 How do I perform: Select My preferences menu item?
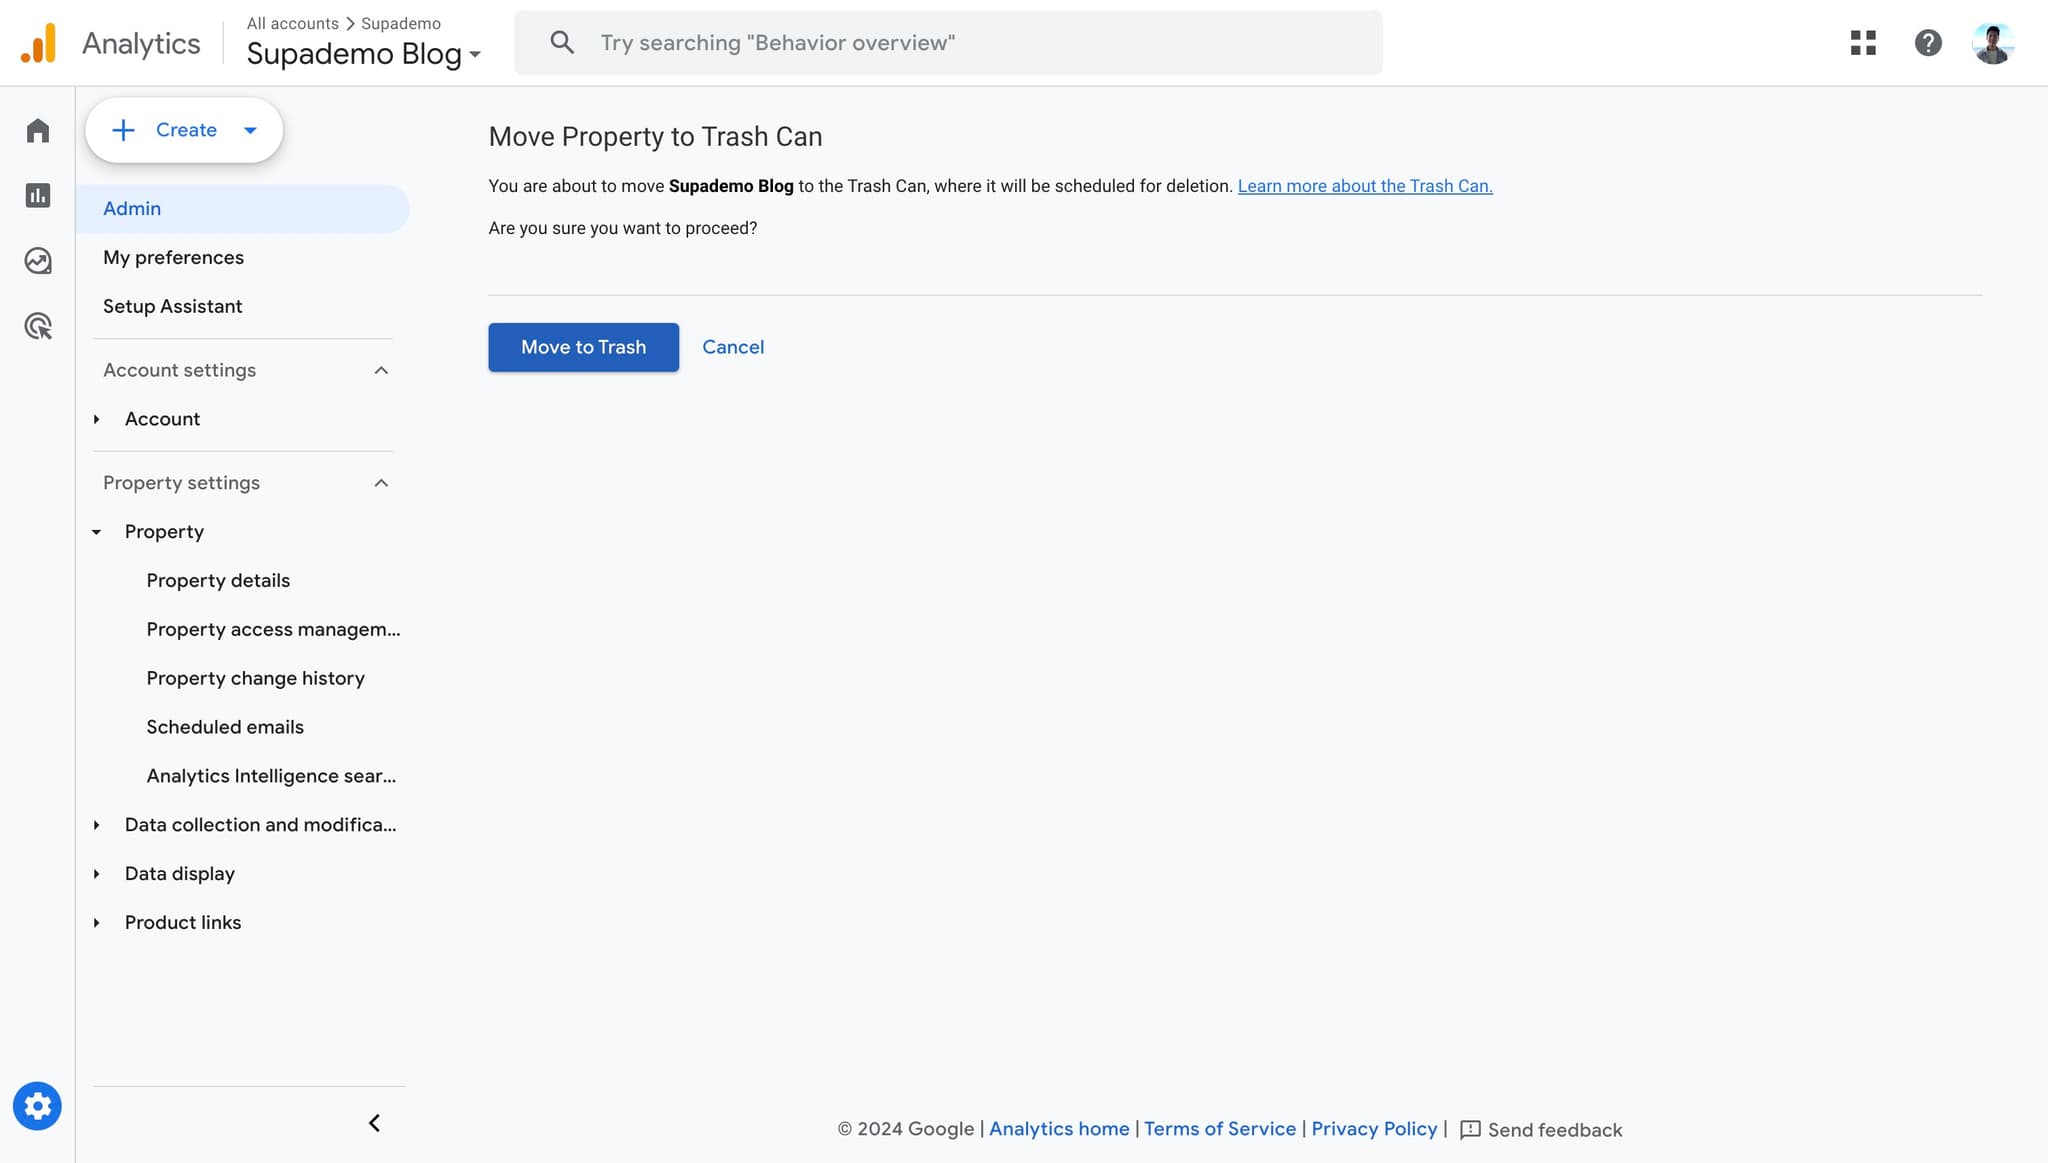click(x=173, y=258)
